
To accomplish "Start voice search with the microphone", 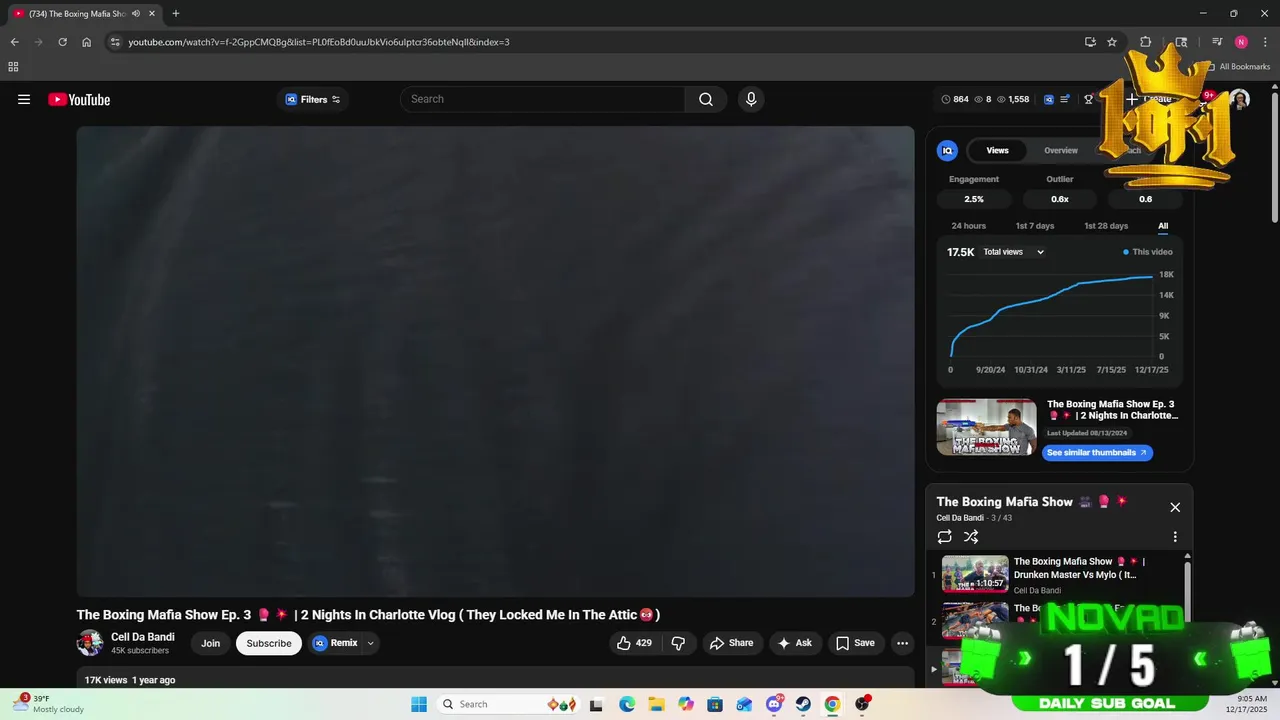I will (x=751, y=99).
